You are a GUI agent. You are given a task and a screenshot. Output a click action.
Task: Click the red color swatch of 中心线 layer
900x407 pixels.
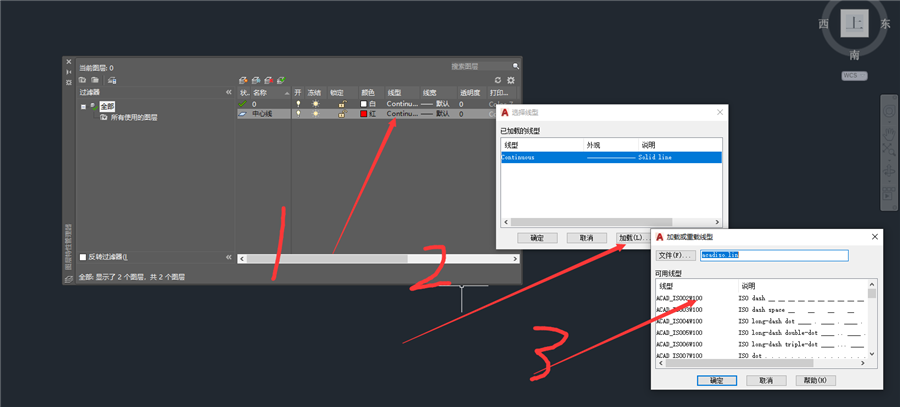pyautogui.click(x=364, y=114)
